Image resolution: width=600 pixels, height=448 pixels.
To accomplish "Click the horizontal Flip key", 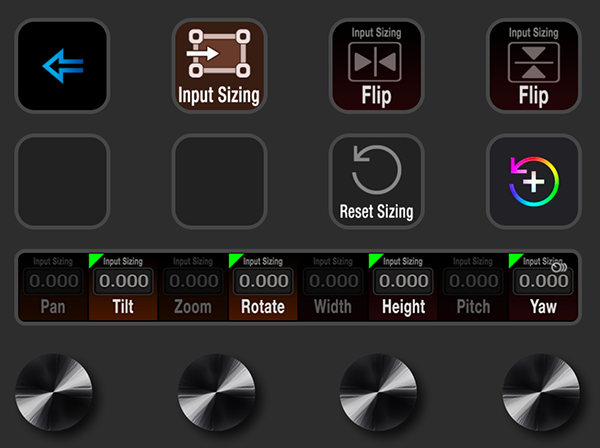I will point(377,66).
